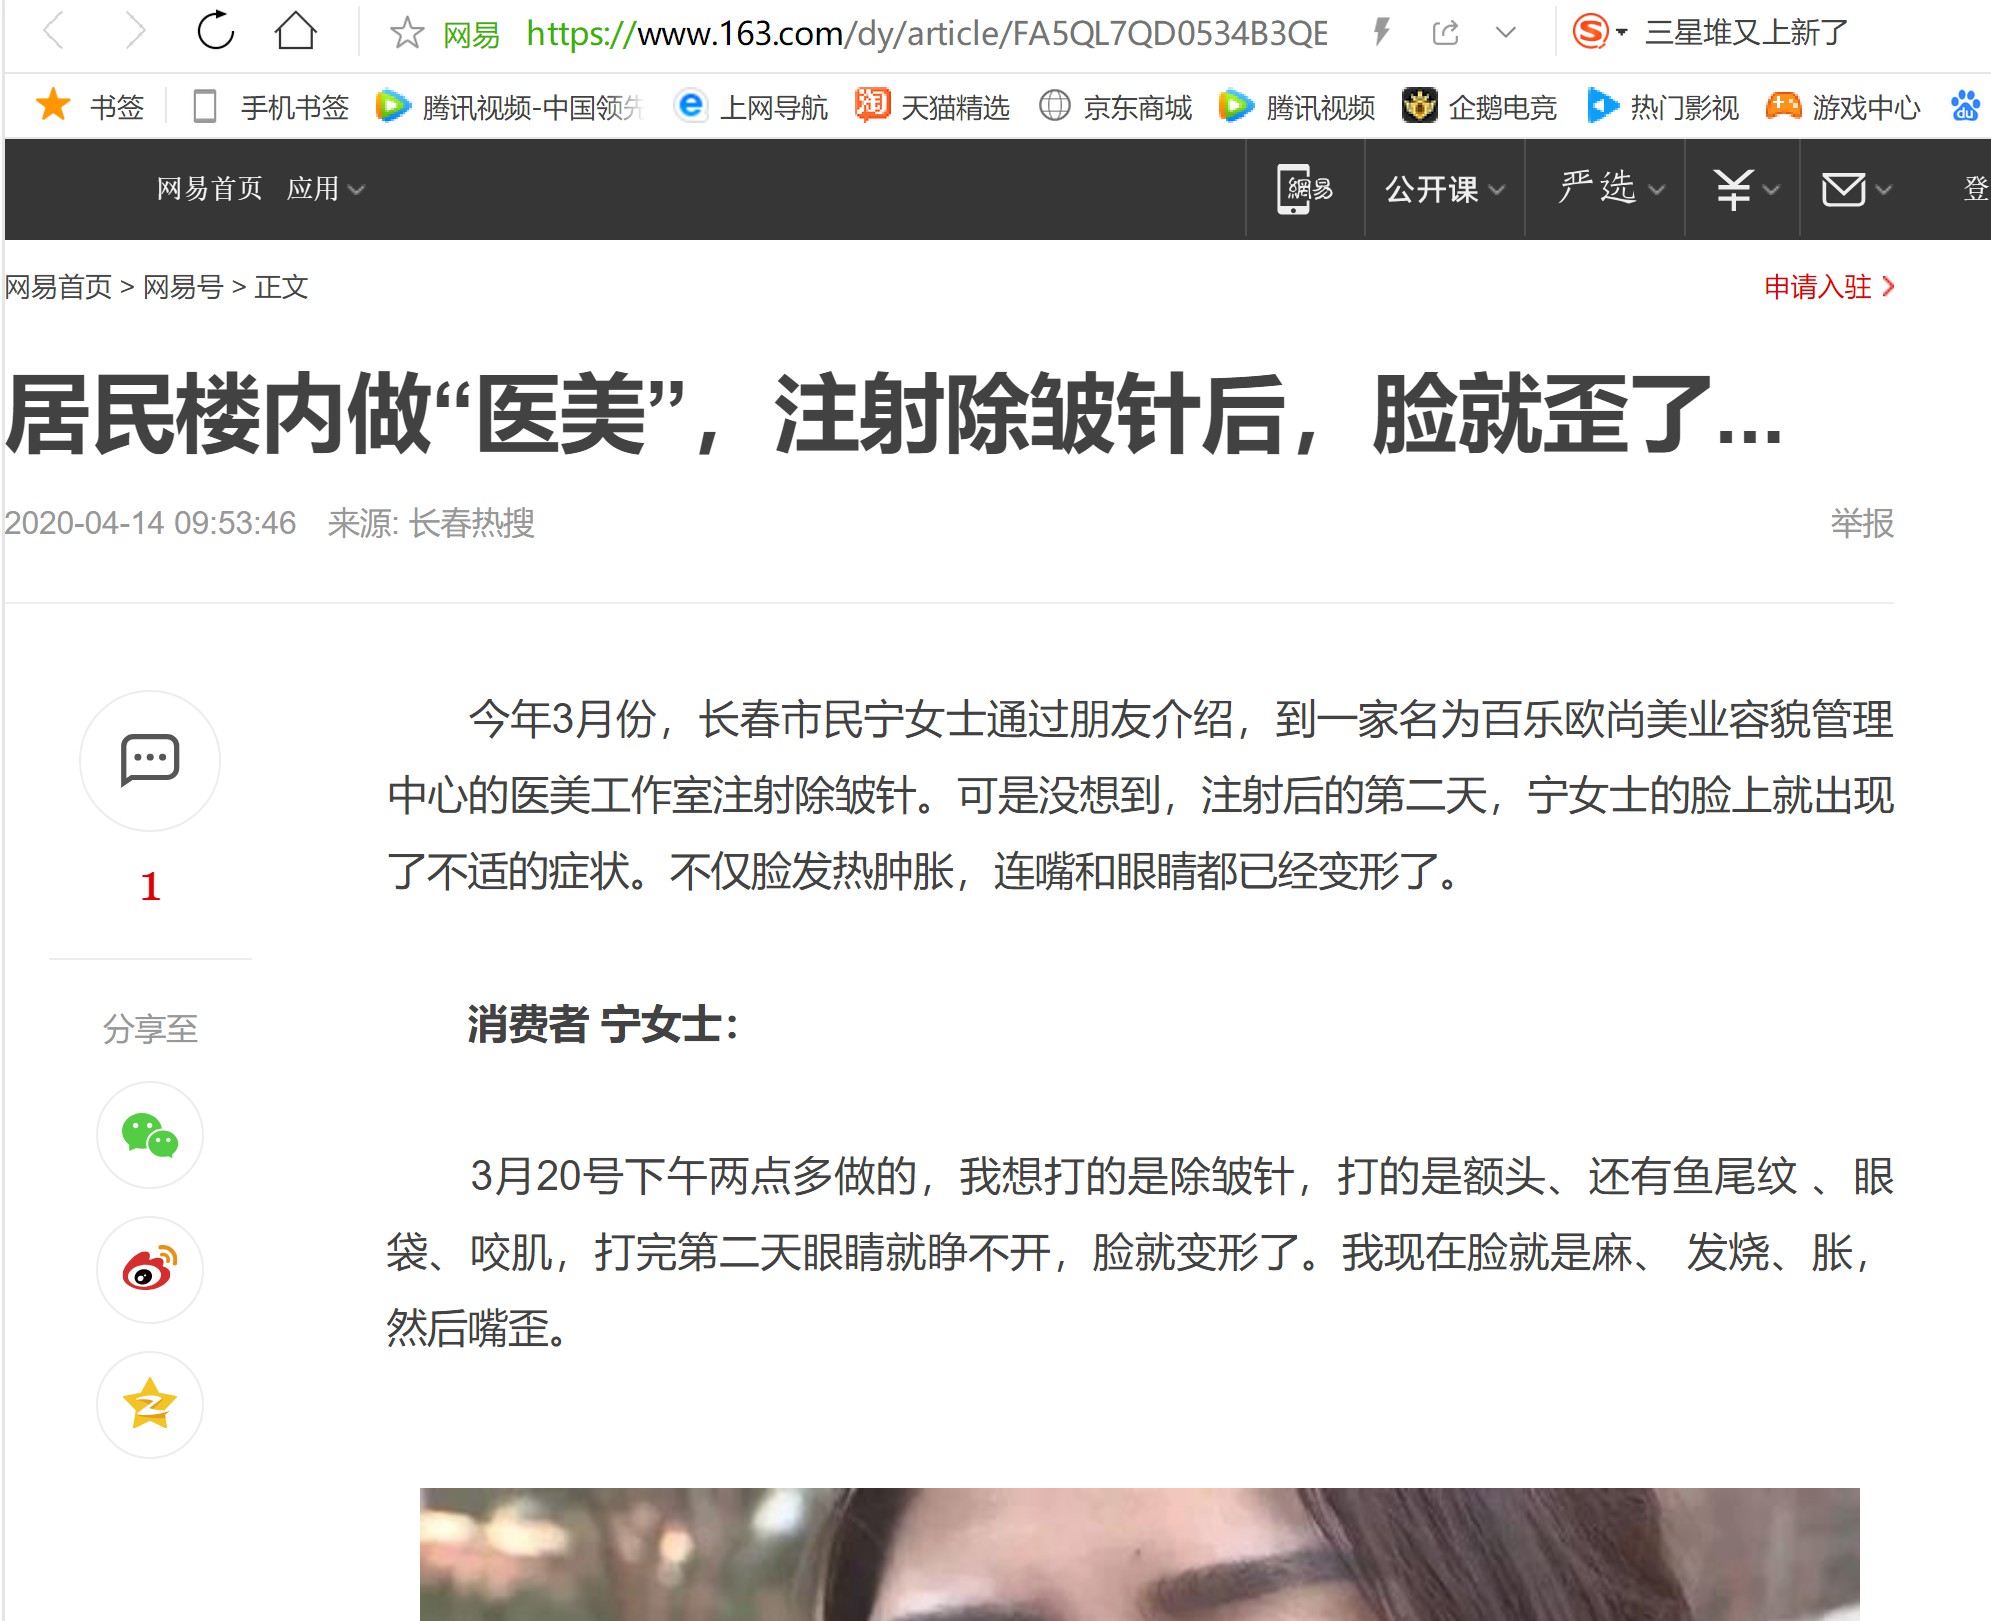Screen dimensions: 1991x1621
Task: Reload the page with refresh icon
Action: click(x=215, y=31)
